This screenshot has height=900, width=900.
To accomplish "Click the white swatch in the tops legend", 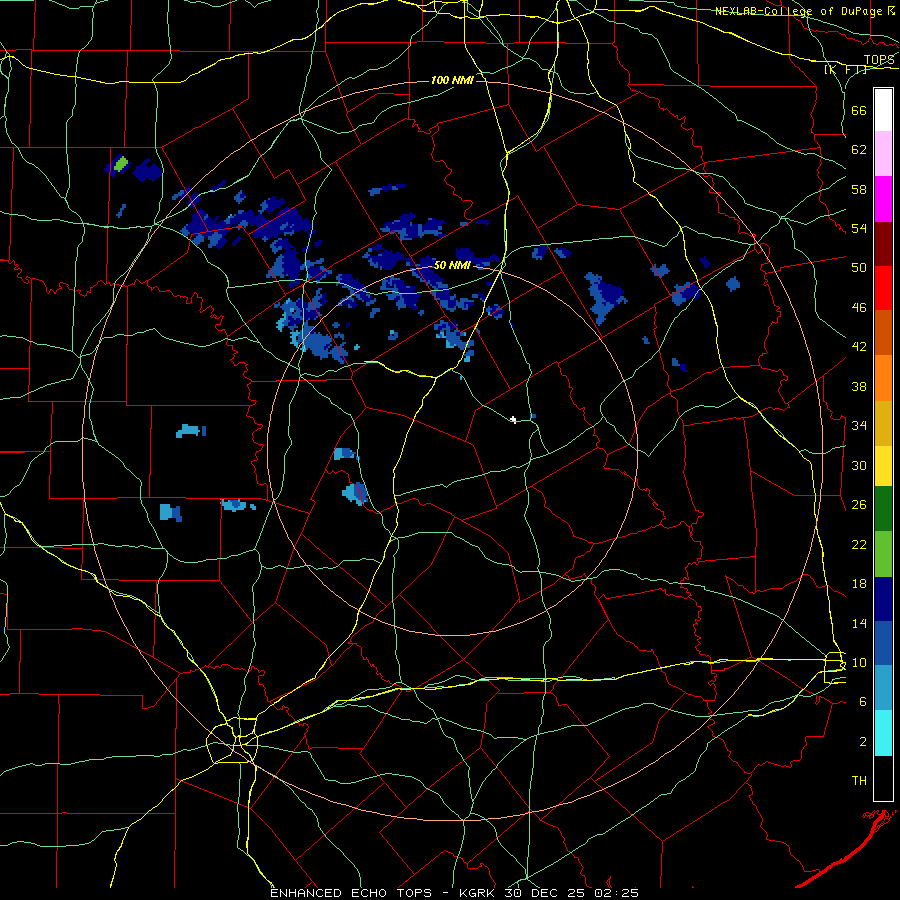I will [x=883, y=110].
